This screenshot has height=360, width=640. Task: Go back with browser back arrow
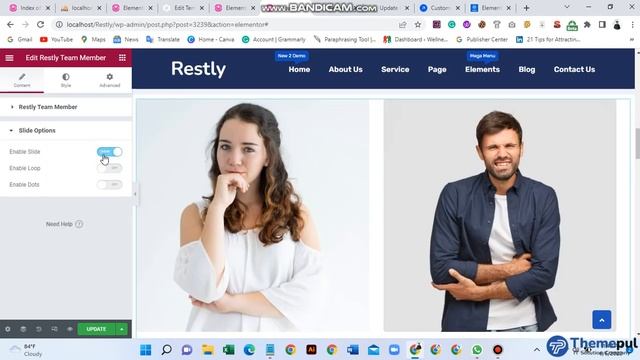tap(10, 24)
